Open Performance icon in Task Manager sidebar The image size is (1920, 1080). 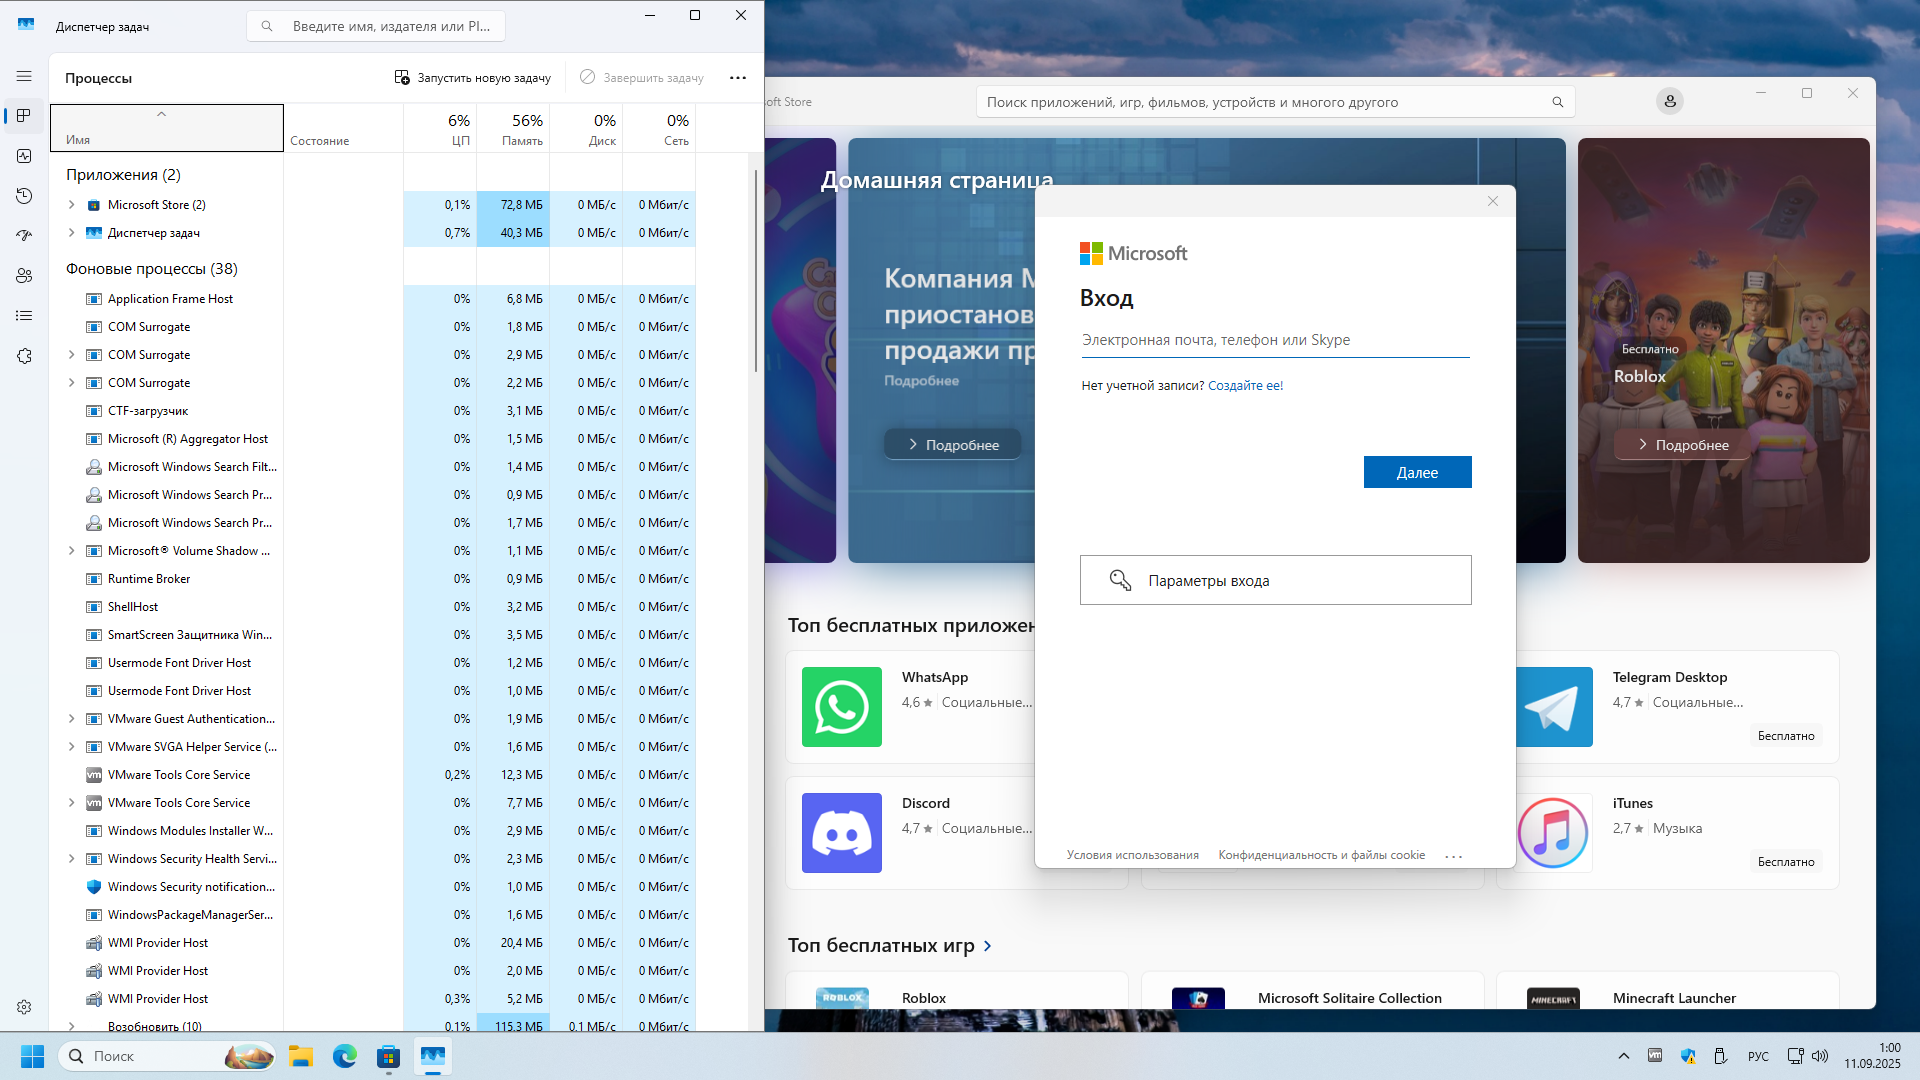point(24,156)
